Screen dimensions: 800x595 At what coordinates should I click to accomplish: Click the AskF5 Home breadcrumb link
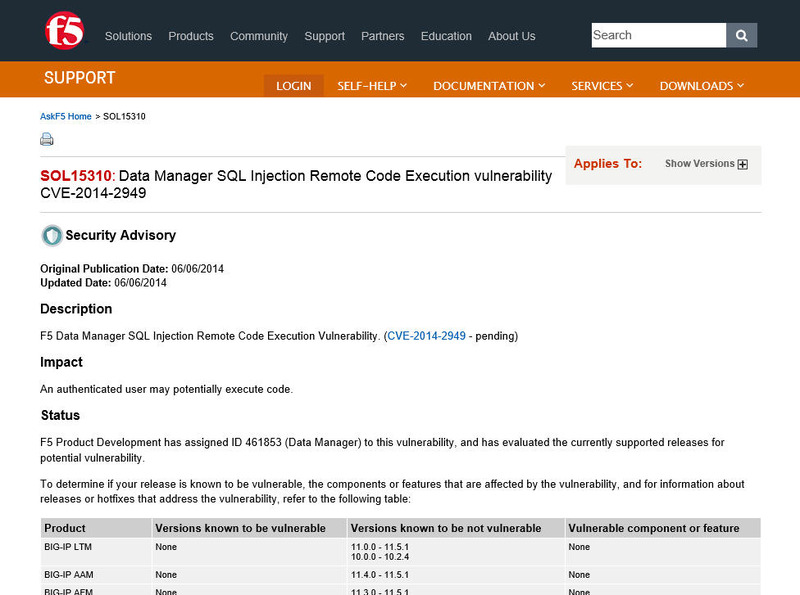(66, 117)
